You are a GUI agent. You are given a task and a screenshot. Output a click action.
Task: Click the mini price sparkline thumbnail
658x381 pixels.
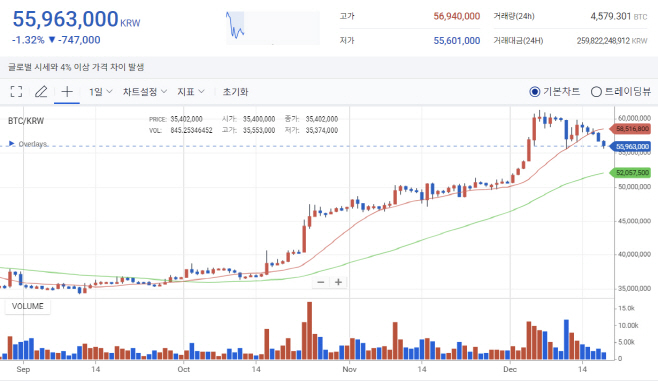tap(273, 28)
